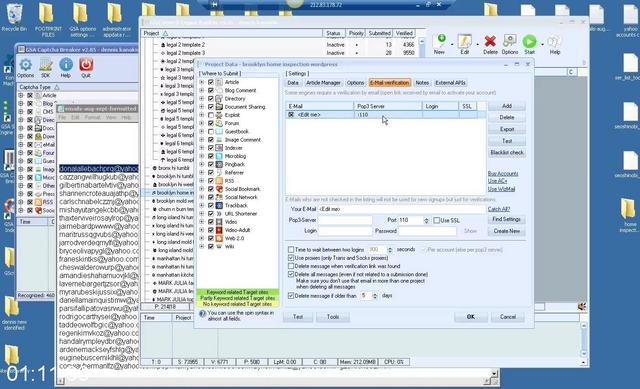Click the red Quit icon in Captcha Breaker
Image resolution: width=640 pixels, height=389 pixels.
[86, 65]
